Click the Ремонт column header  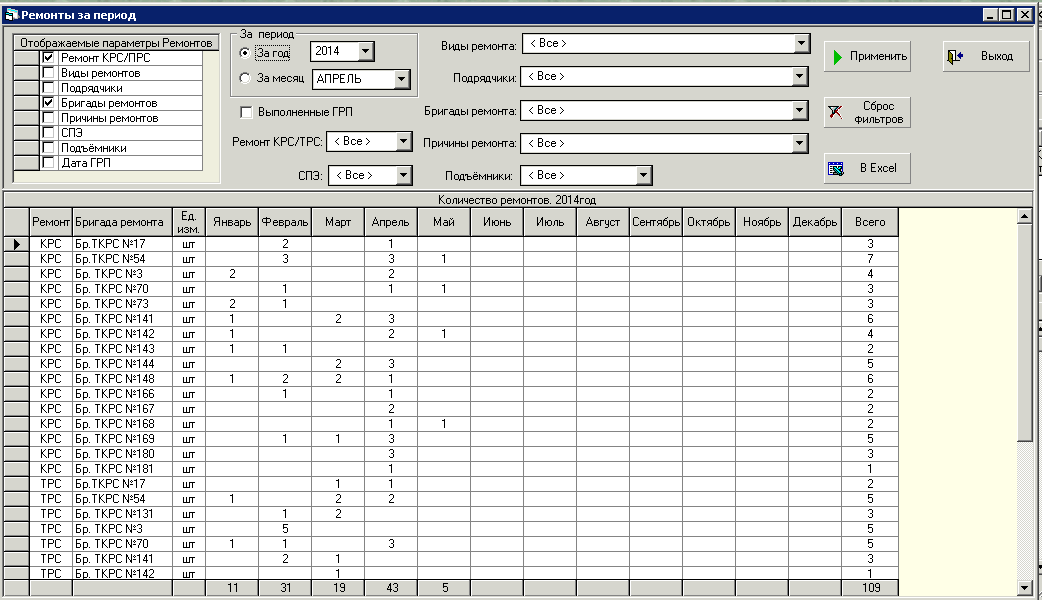click(51, 222)
